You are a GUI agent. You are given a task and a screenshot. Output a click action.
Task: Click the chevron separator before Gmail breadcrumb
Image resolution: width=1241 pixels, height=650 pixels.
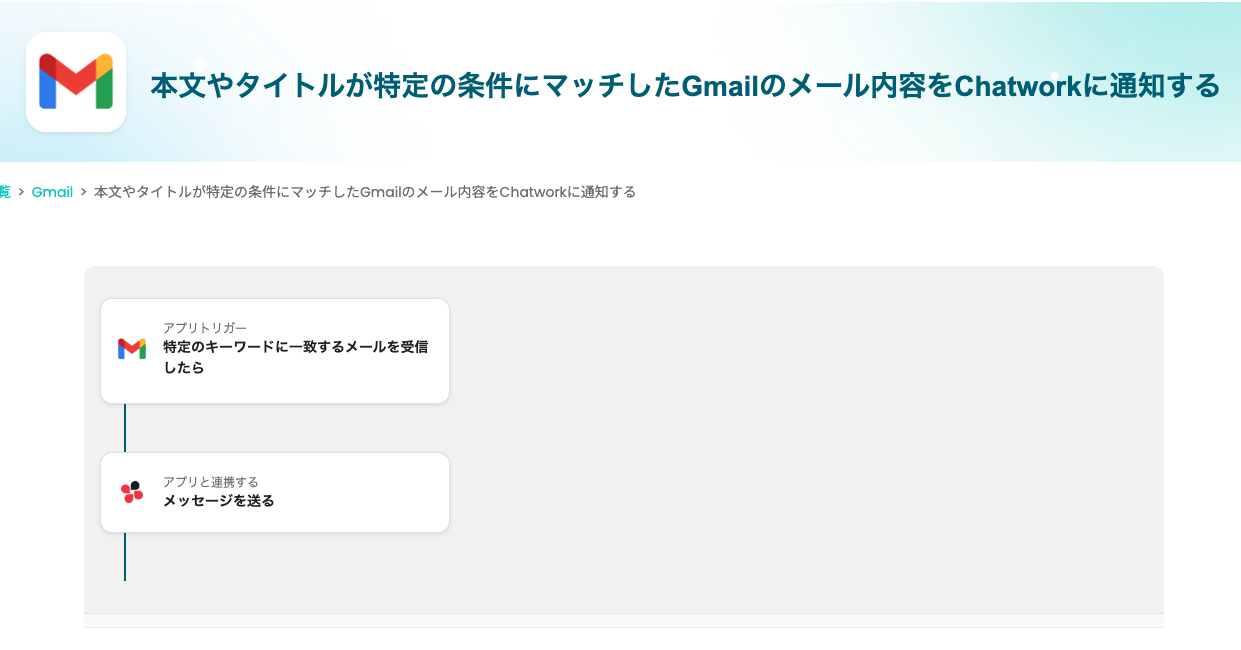[21, 192]
